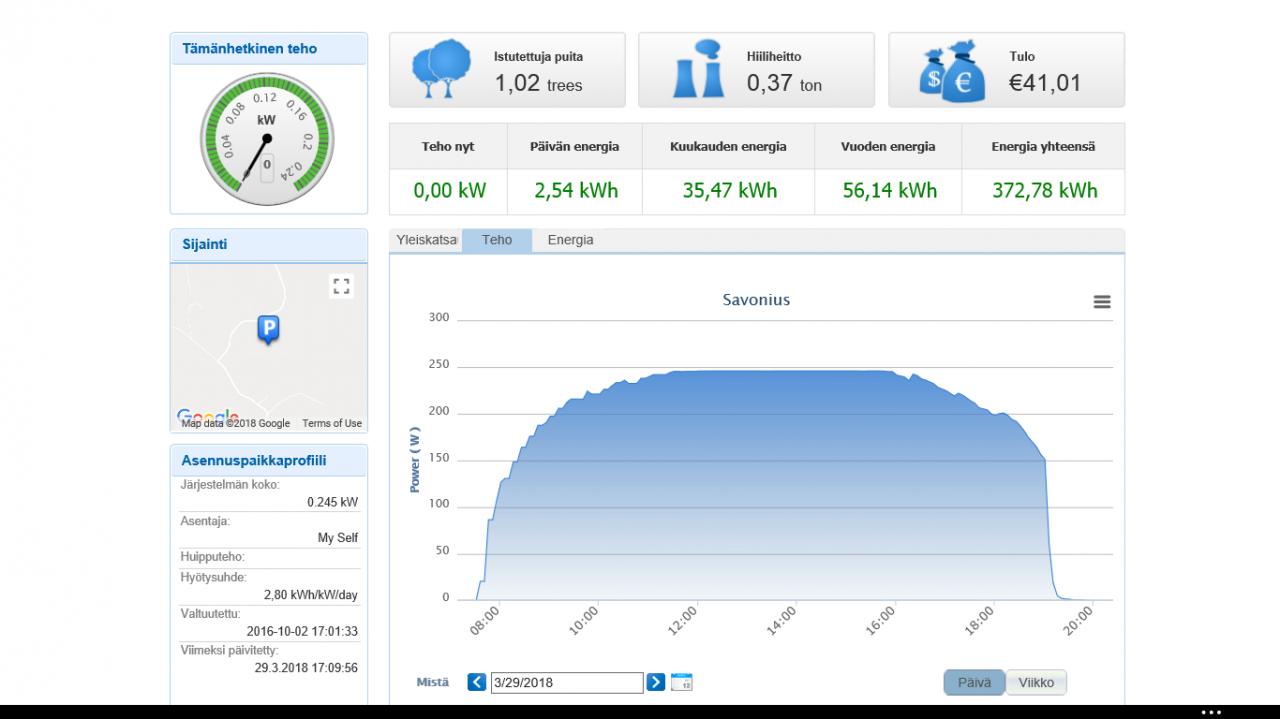Click the Kuukauden energia column header
The height and width of the screenshot is (719, 1280).
728,147
